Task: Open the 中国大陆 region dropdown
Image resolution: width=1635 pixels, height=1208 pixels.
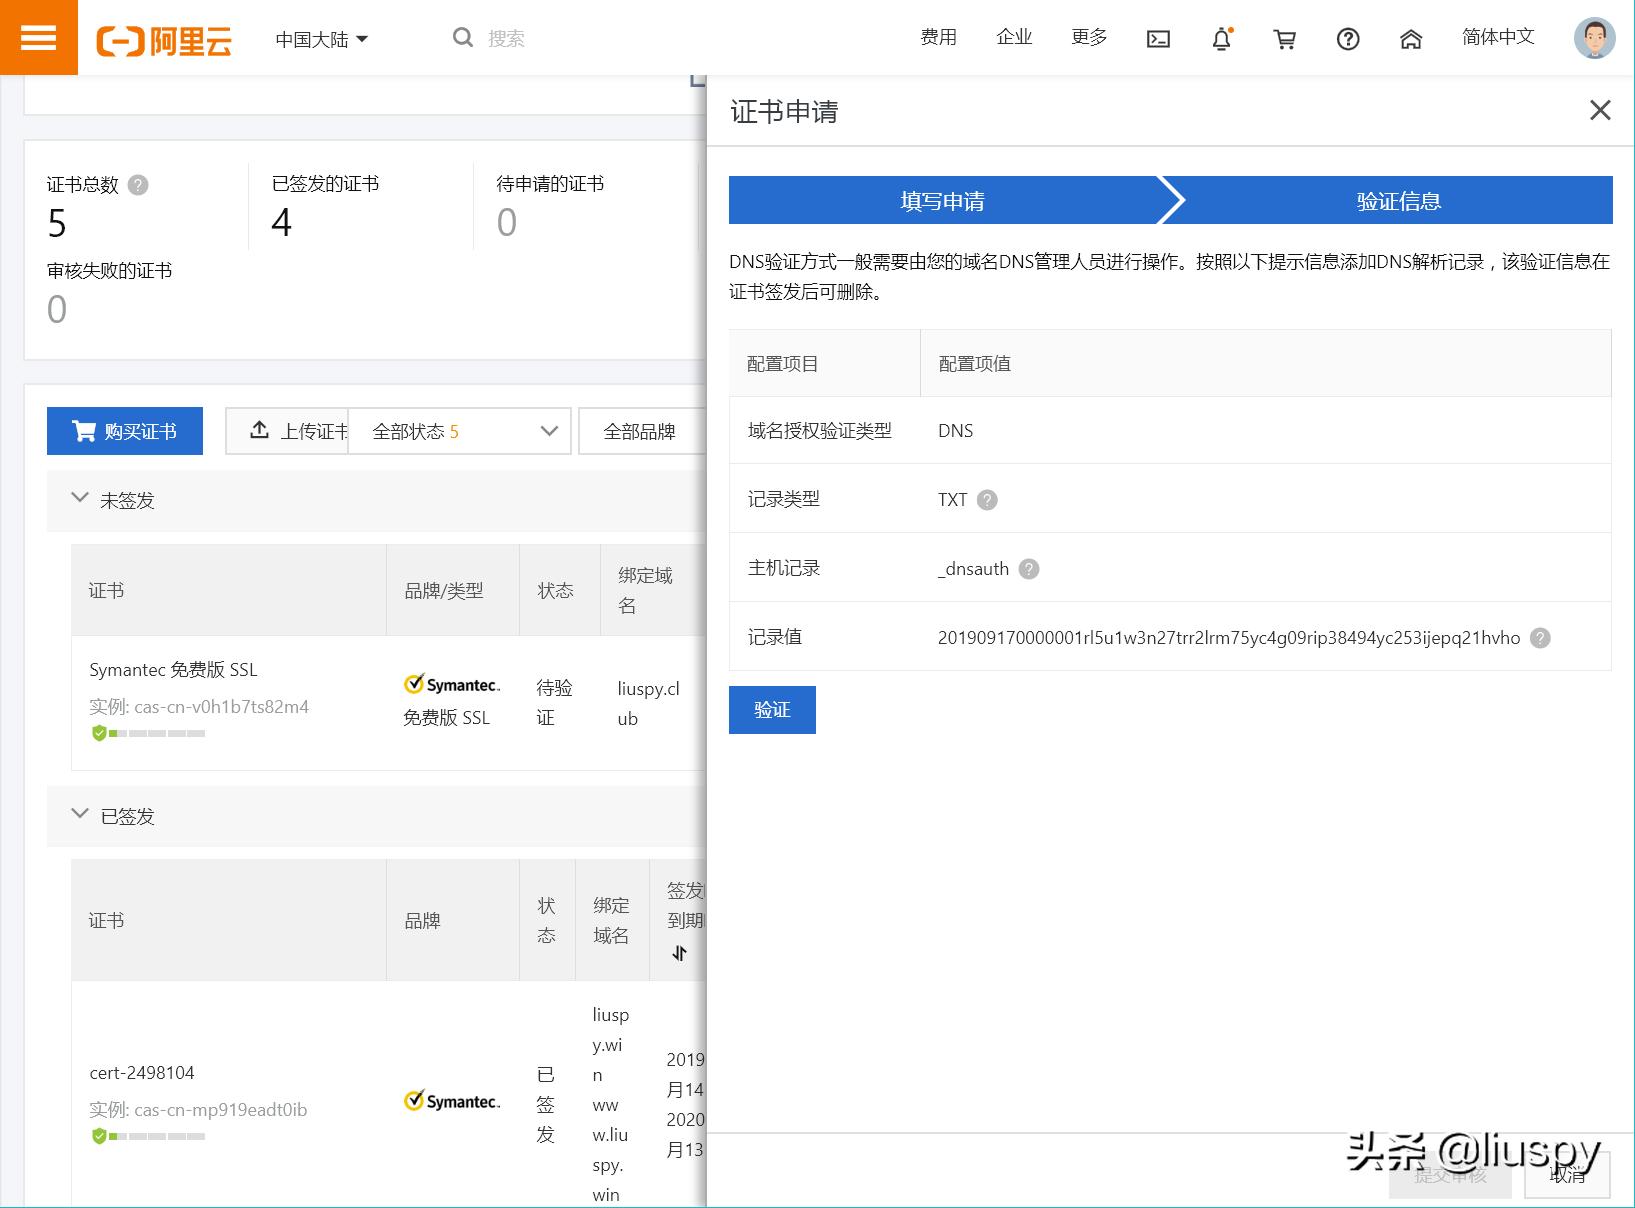Action: [322, 38]
